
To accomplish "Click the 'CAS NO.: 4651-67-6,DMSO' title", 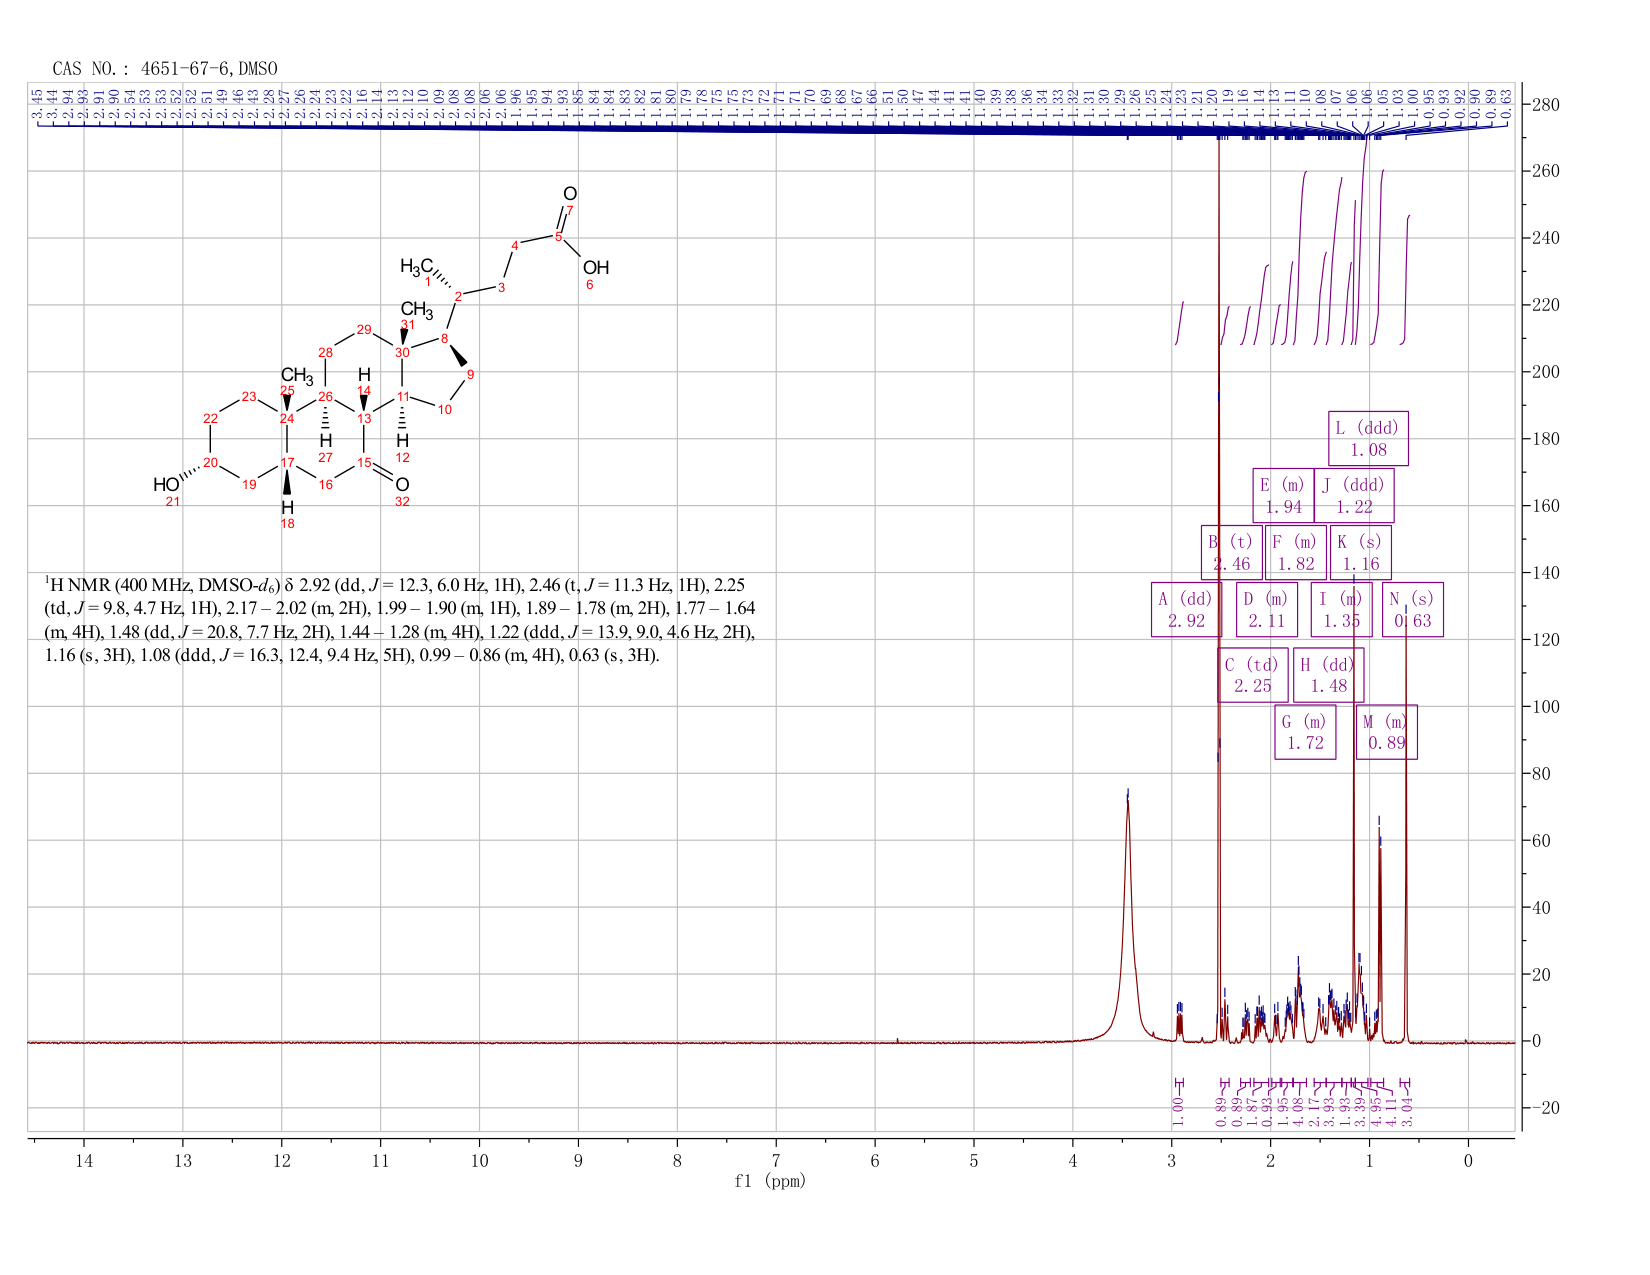I will (165, 68).
